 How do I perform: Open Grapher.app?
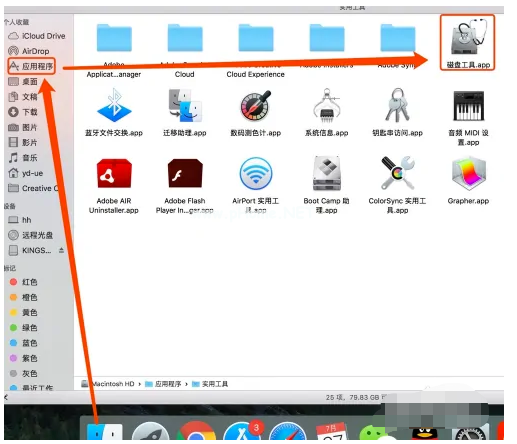click(x=468, y=173)
